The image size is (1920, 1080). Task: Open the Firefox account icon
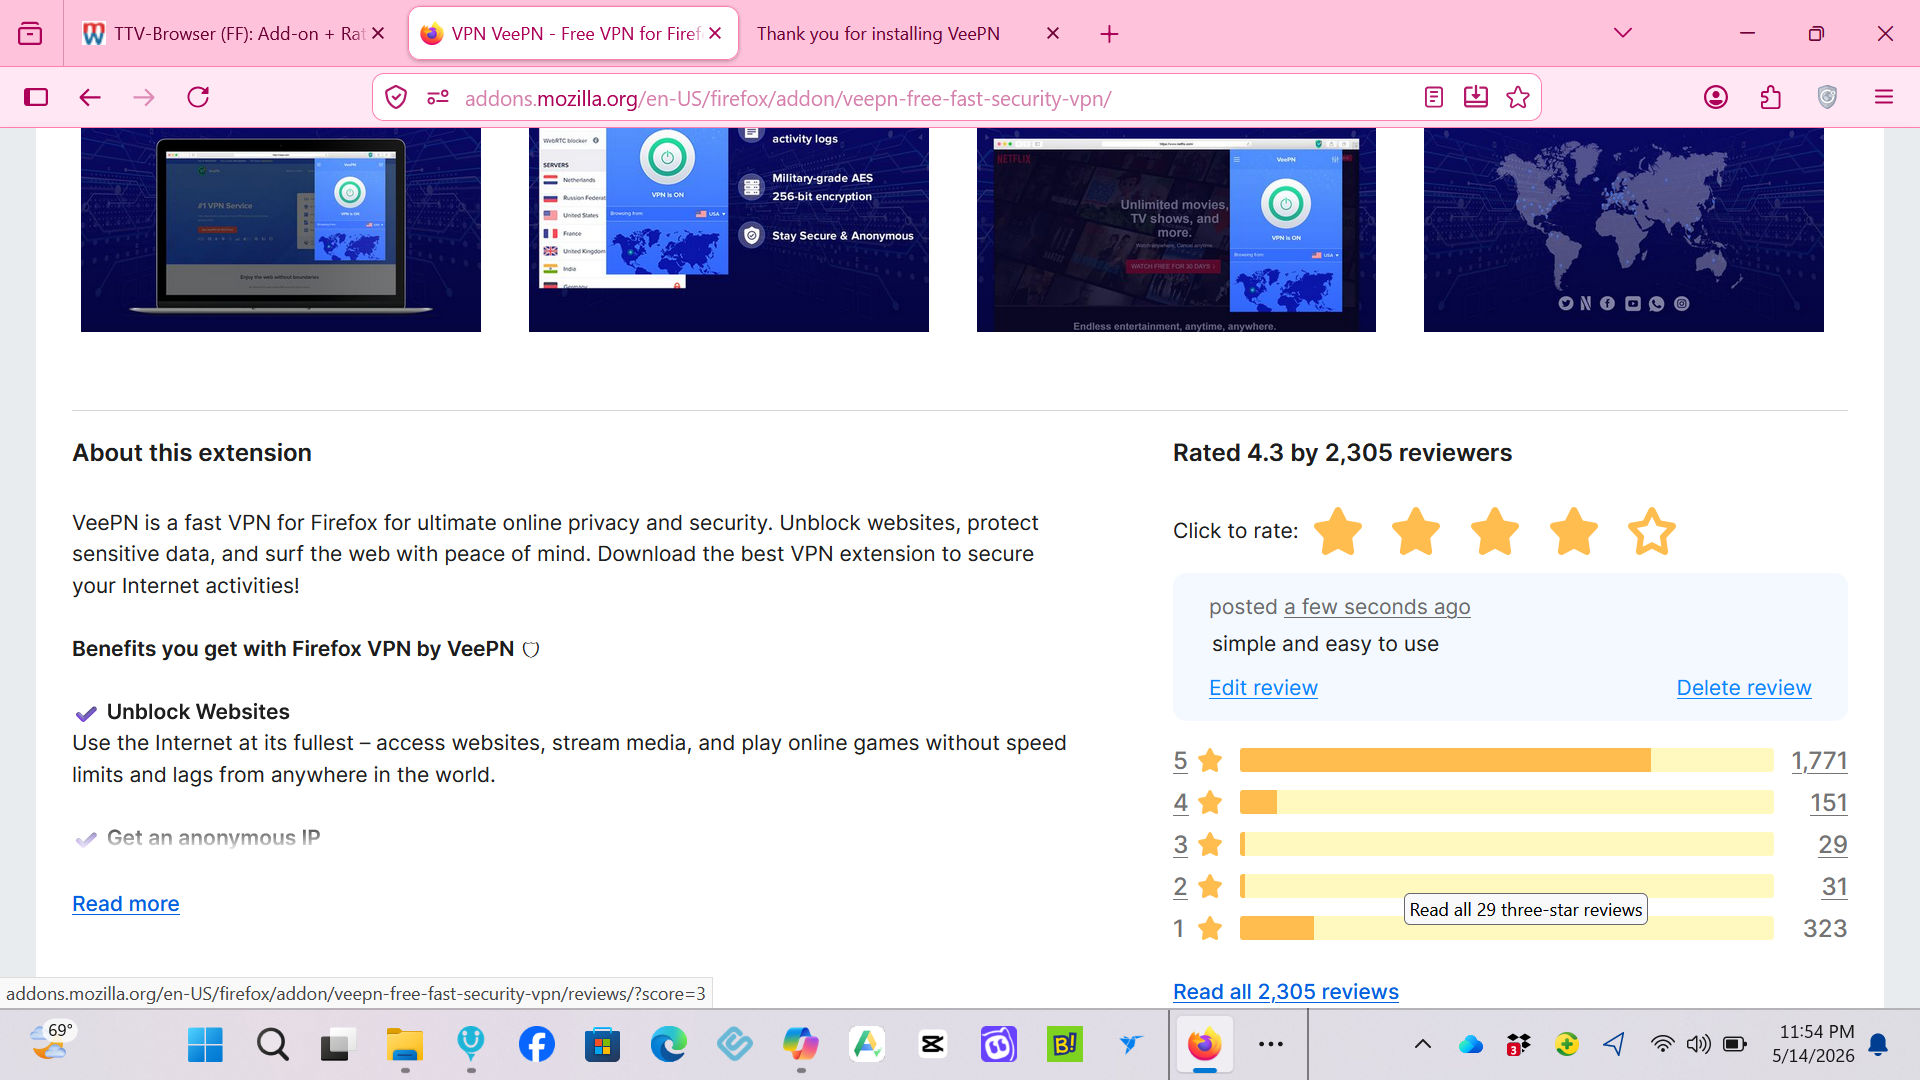[1716, 97]
